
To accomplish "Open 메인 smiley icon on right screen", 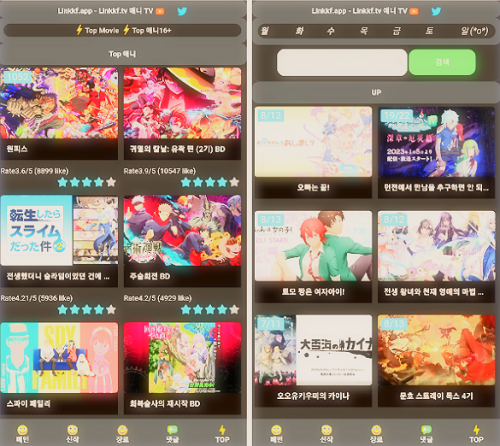I will [x=276, y=430].
